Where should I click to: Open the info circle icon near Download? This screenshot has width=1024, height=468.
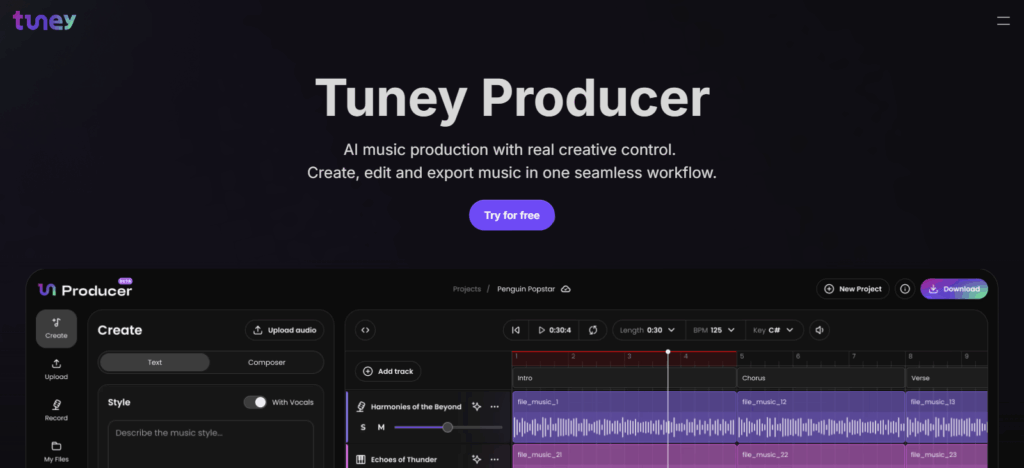(x=904, y=289)
